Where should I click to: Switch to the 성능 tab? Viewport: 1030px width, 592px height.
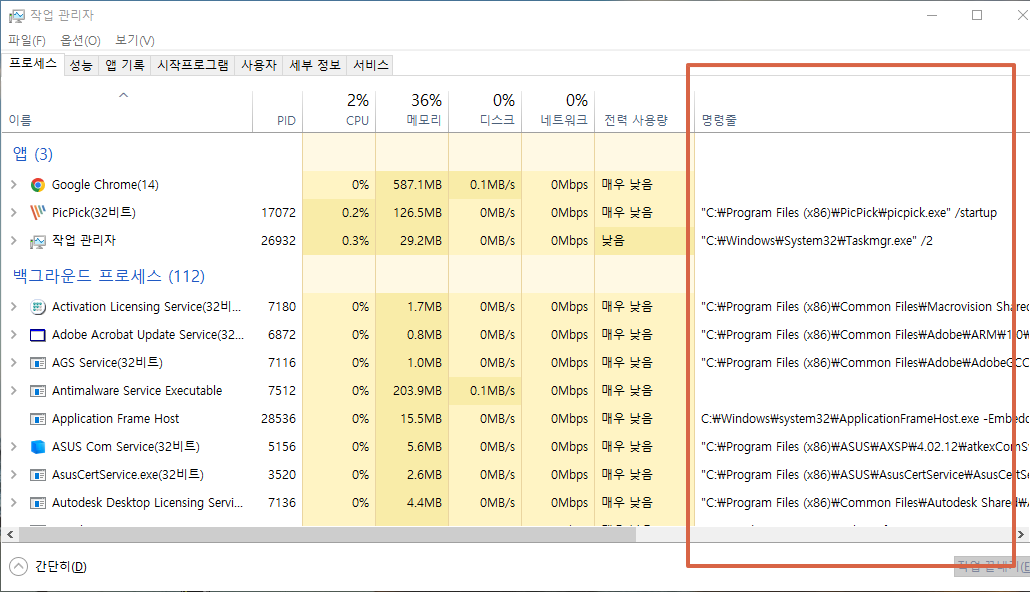point(80,64)
